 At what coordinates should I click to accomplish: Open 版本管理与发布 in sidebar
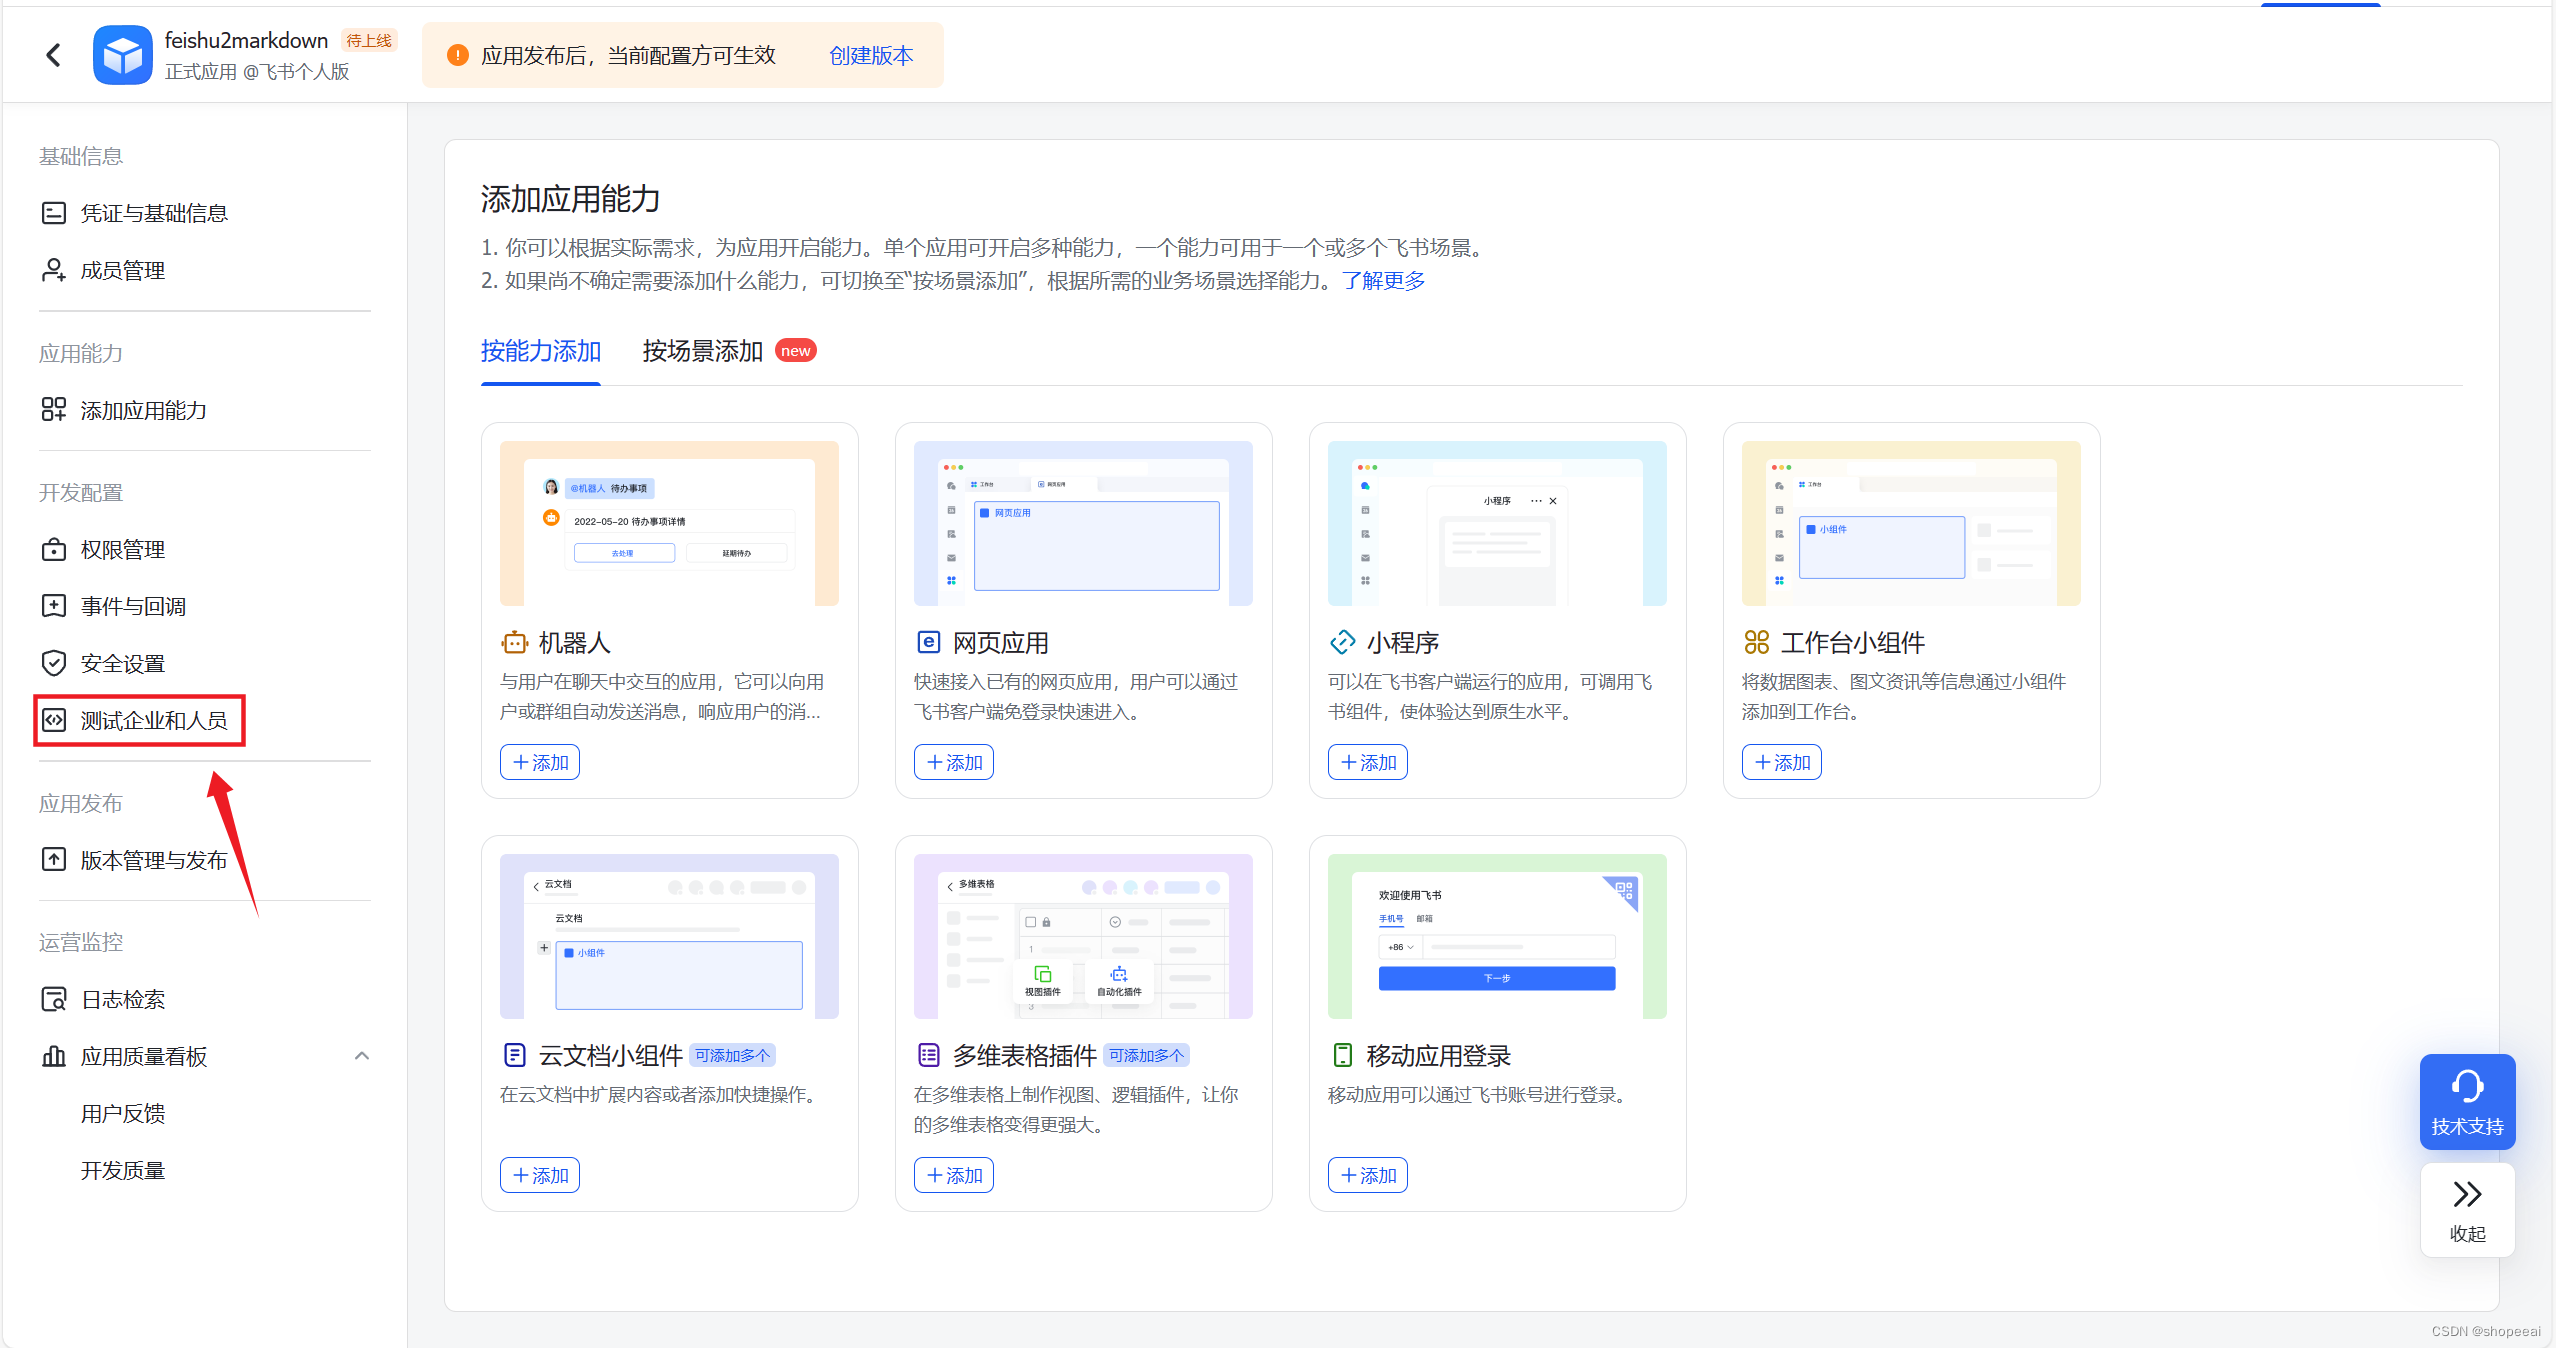coord(153,860)
